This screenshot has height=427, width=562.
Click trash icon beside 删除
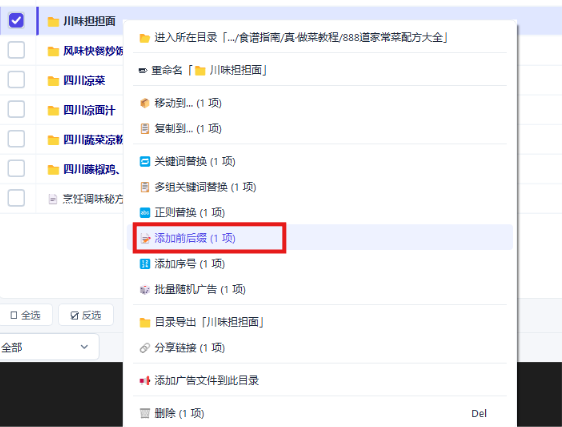click(x=144, y=413)
